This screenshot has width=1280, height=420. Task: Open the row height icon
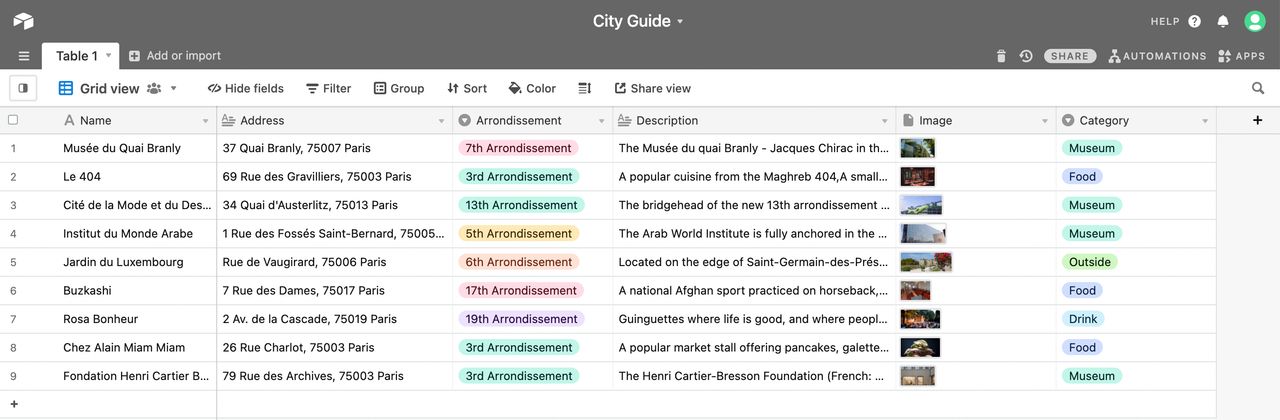[x=585, y=88]
